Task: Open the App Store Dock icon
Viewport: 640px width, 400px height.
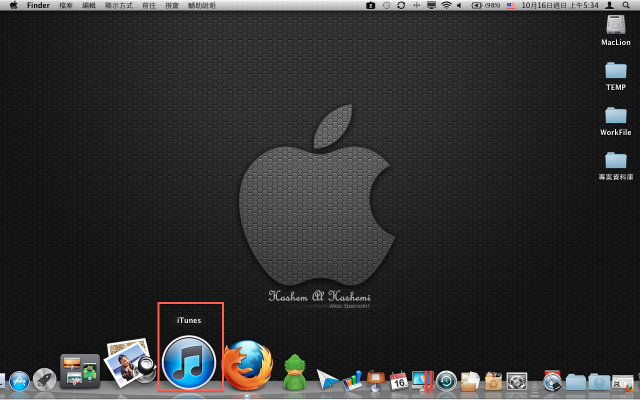Action: [x=19, y=381]
